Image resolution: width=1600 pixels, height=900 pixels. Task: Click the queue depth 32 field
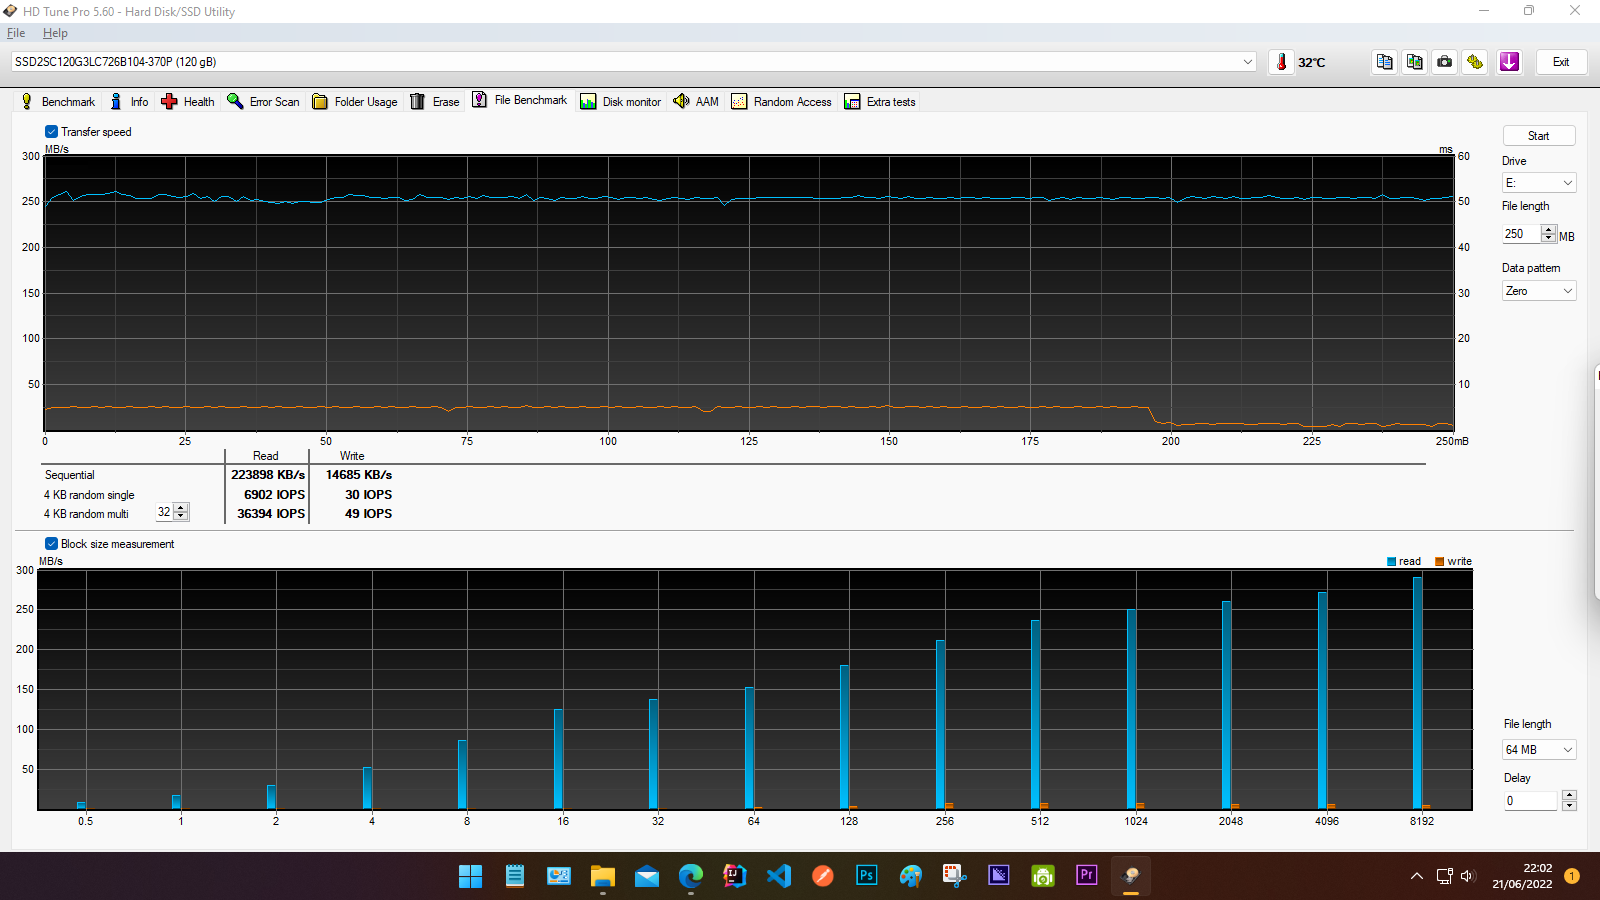click(x=164, y=512)
